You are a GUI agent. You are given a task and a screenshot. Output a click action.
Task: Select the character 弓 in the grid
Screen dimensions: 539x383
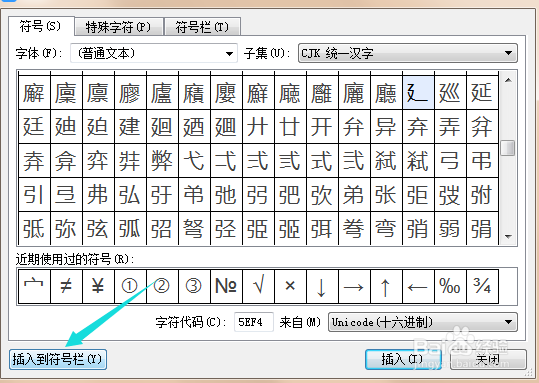coord(450,161)
